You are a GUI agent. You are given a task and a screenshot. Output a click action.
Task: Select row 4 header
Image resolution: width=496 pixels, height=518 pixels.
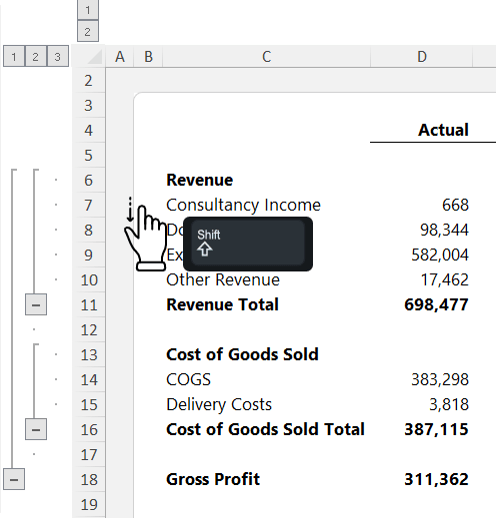pos(89,130)
